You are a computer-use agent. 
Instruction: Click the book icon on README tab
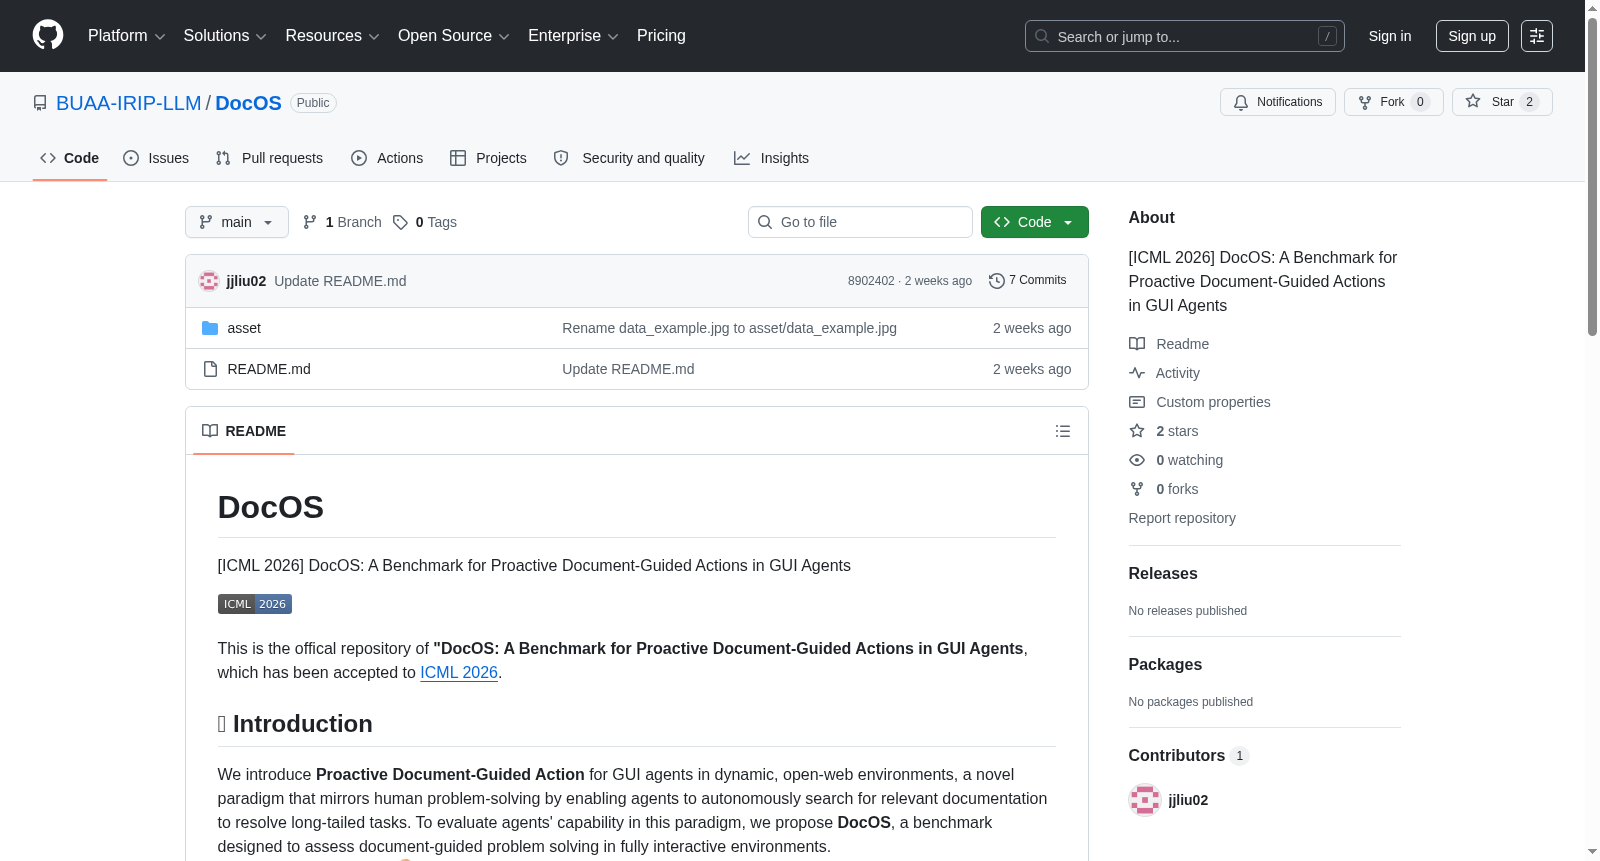coord(210,431)
